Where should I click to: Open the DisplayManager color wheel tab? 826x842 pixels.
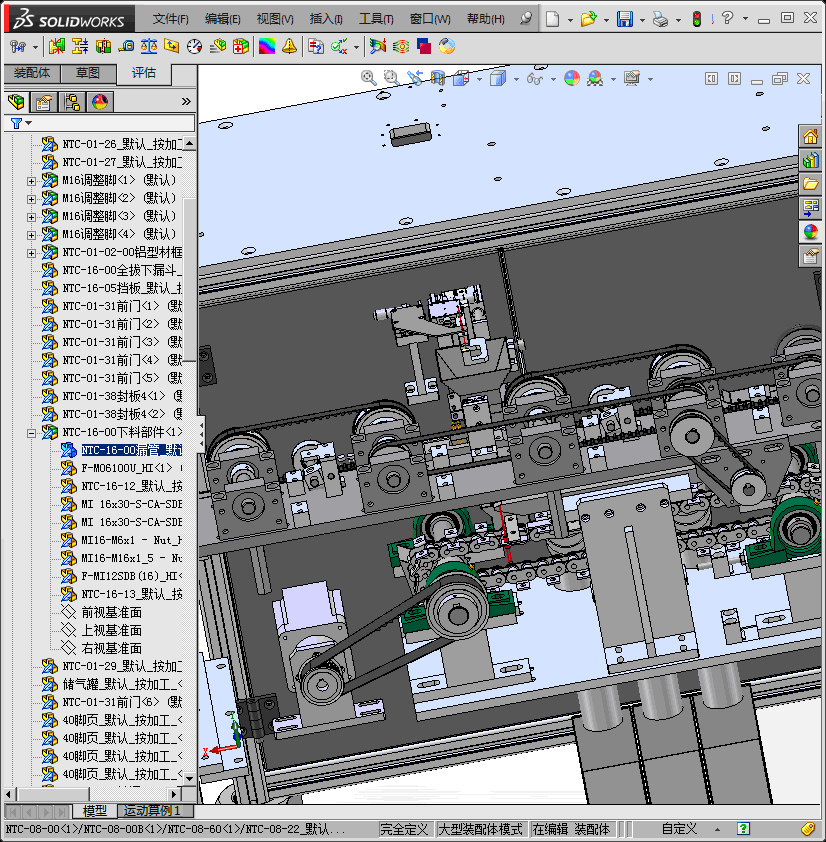(99, 101)
